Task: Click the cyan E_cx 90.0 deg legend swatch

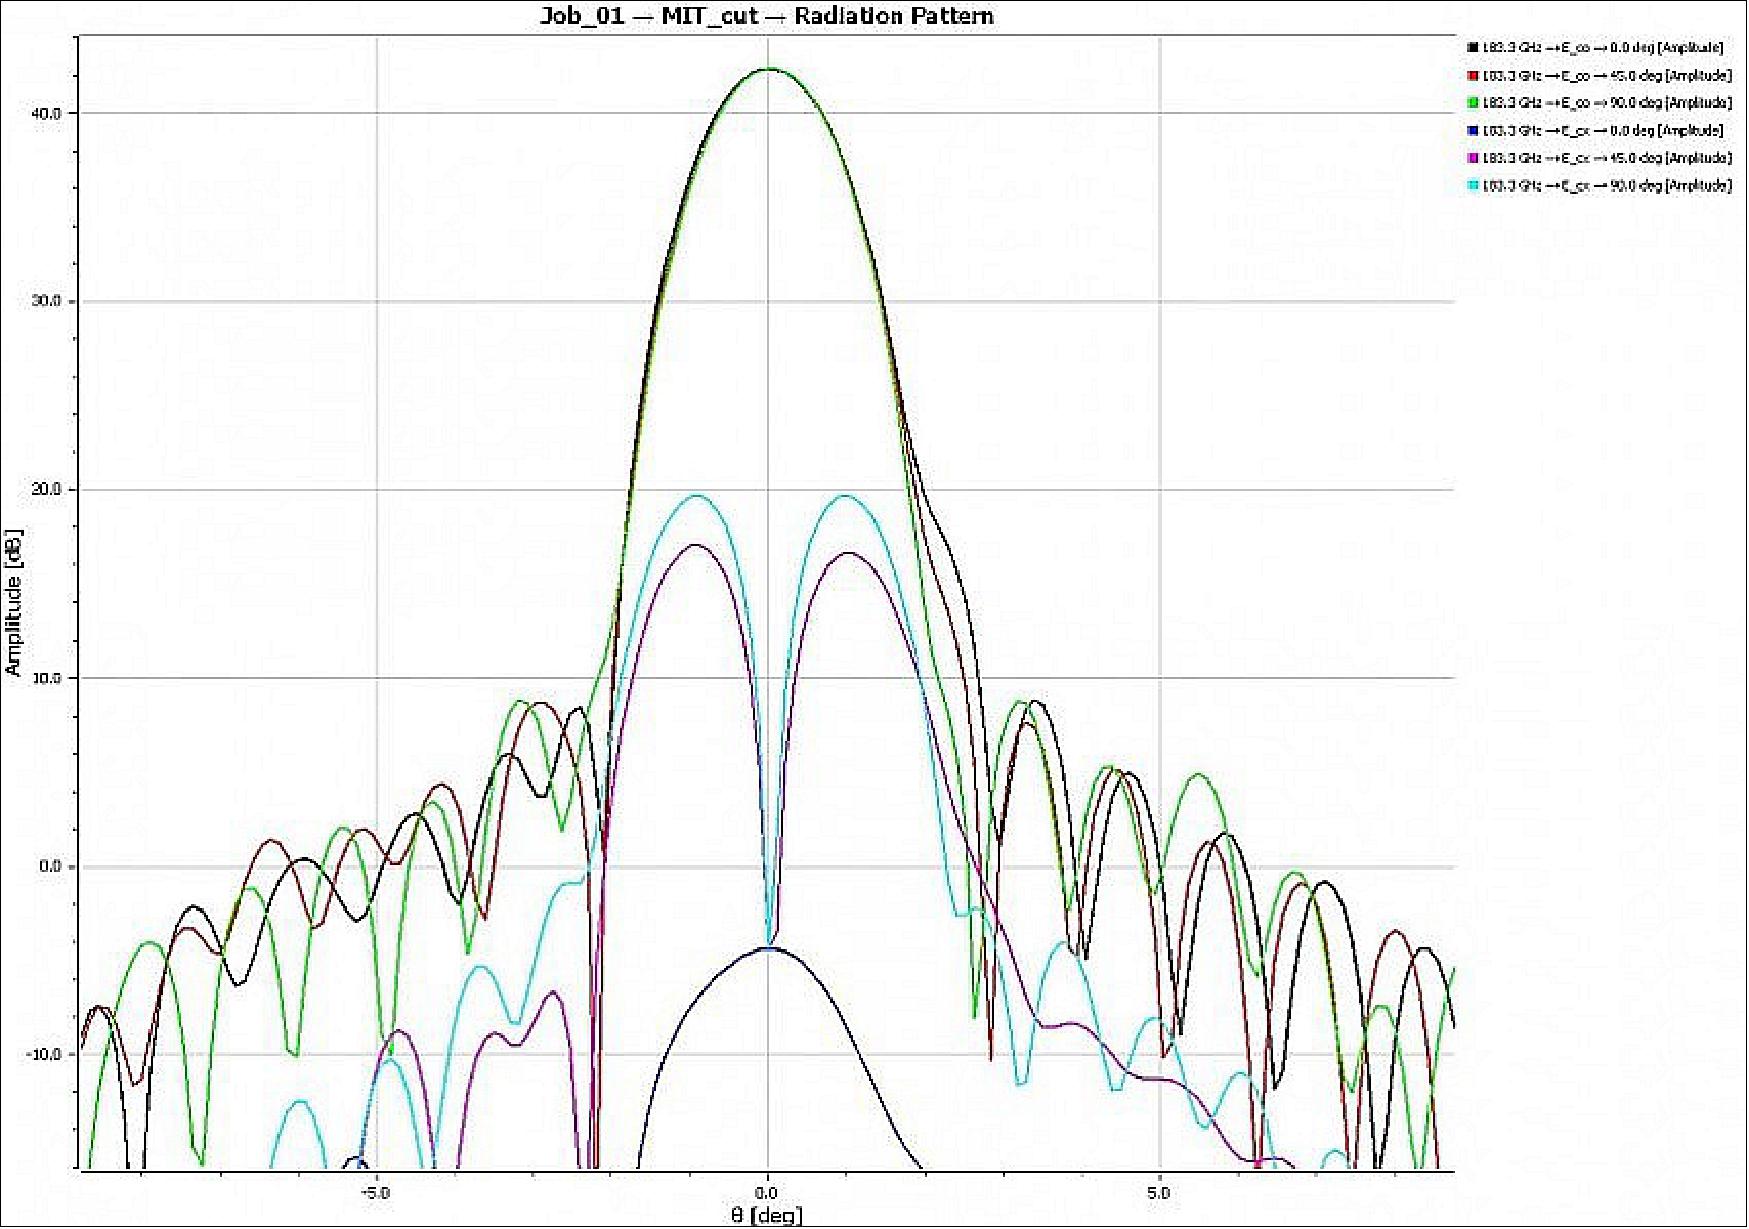Action: click(1472, 186)
